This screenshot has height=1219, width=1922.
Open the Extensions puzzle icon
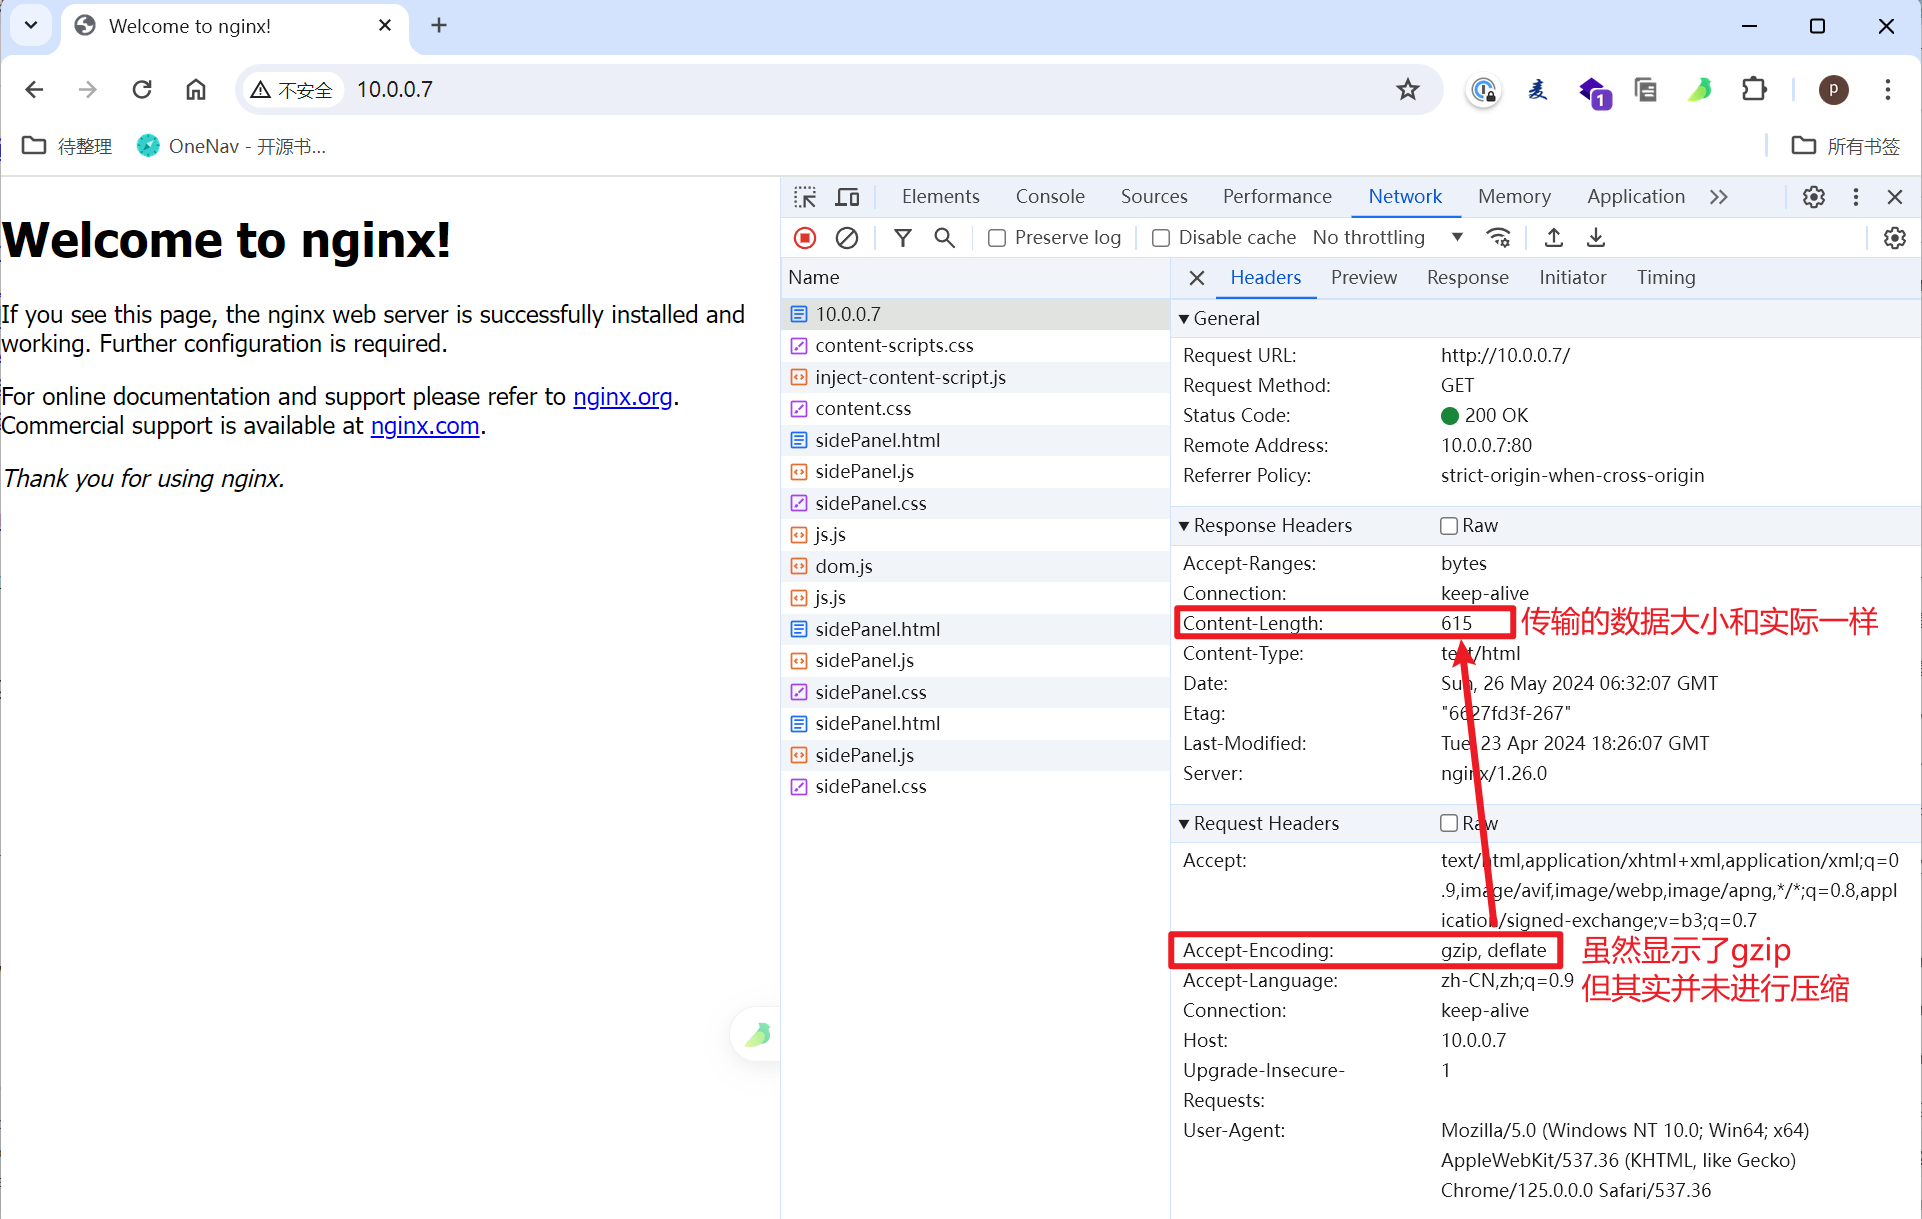tap(1754, 90)
